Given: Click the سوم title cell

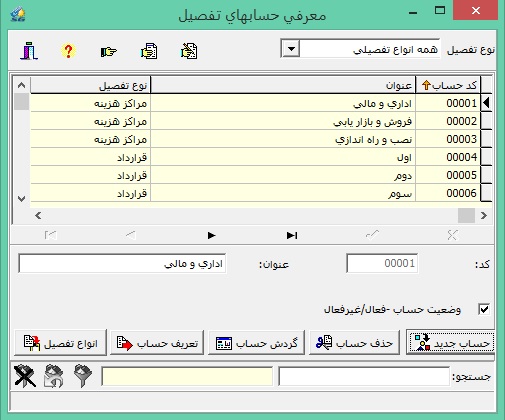Looking at the screenshot, I should tap(283, 193).
